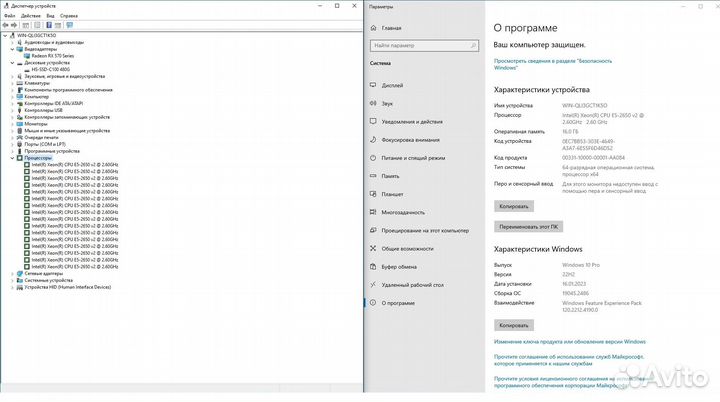The height and width of the screenshot is (402, 720).
Task: Open Память storage icon entry
Action: (x=373, y=176)
